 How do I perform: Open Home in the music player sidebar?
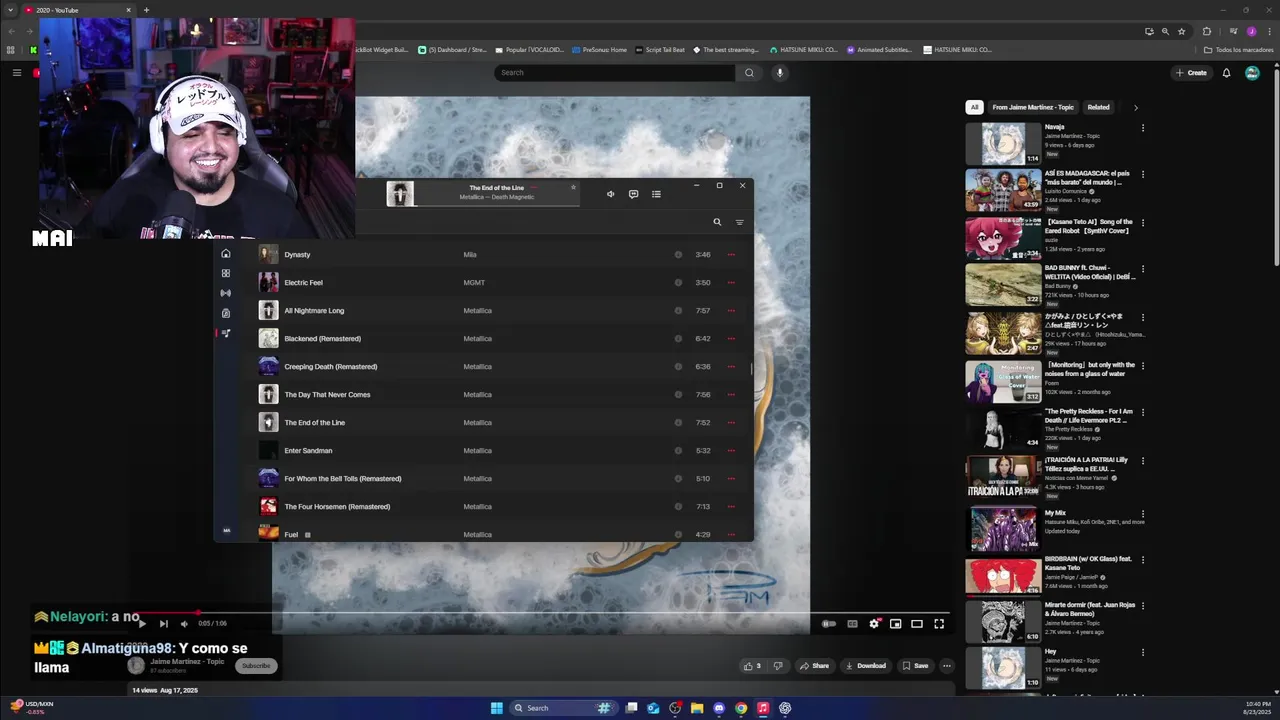226,254
